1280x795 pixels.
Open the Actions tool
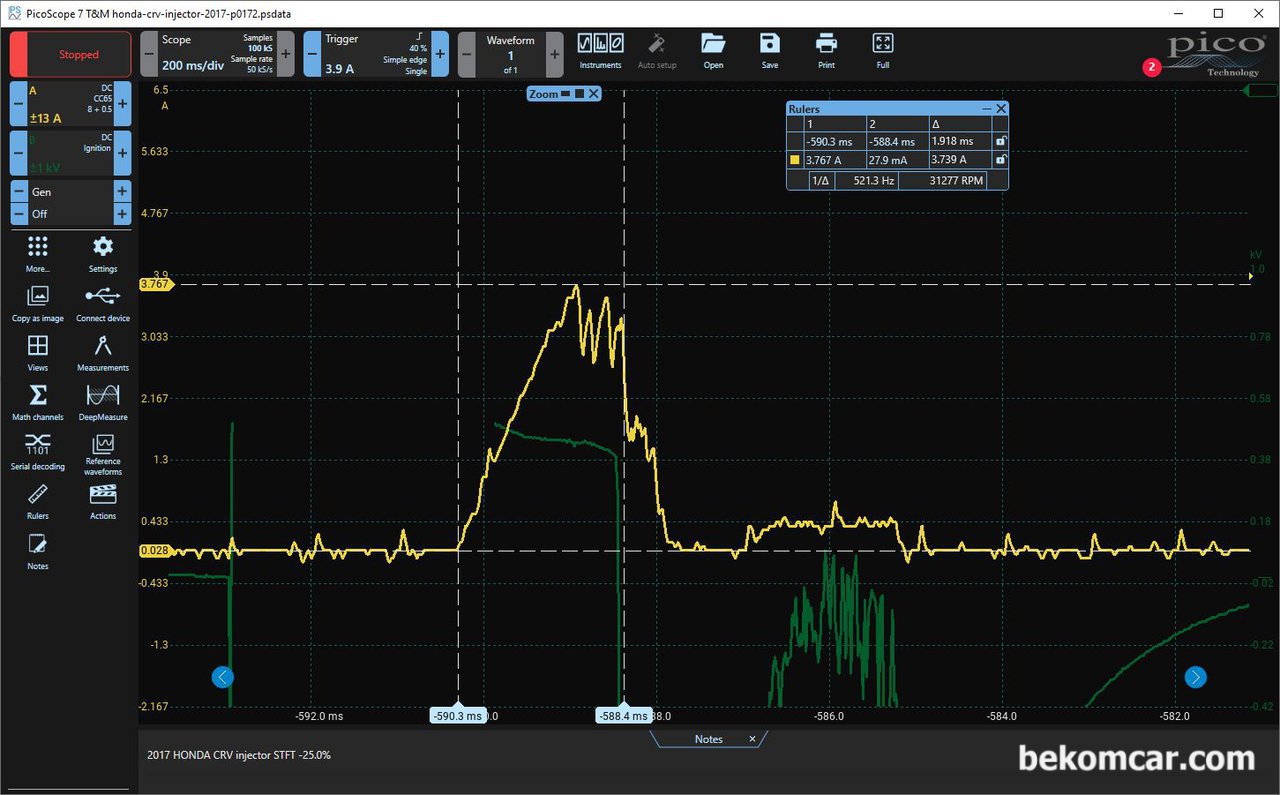coord(103,495)
